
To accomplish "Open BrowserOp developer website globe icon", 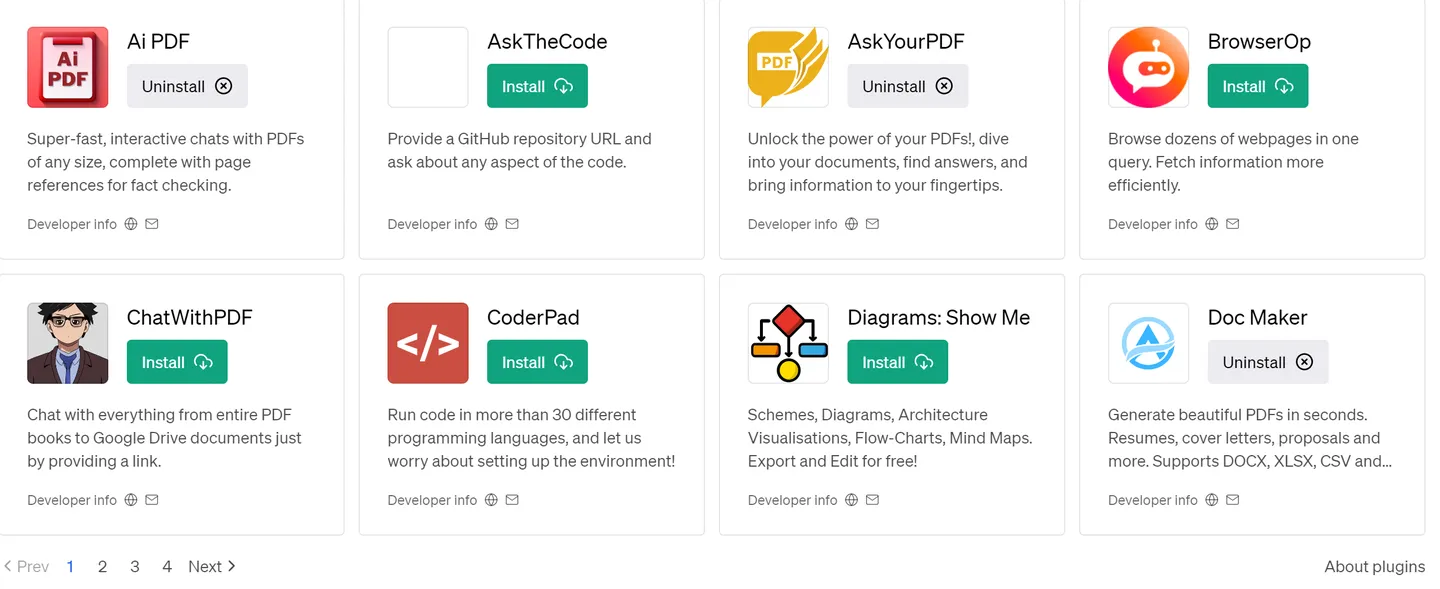I will [x=1212, y=224].
